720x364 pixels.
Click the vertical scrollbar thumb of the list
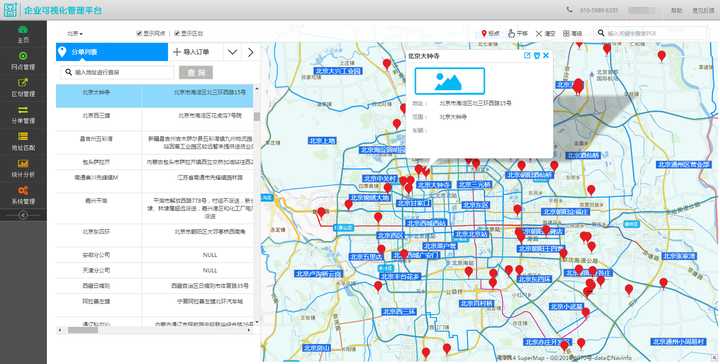257,117
